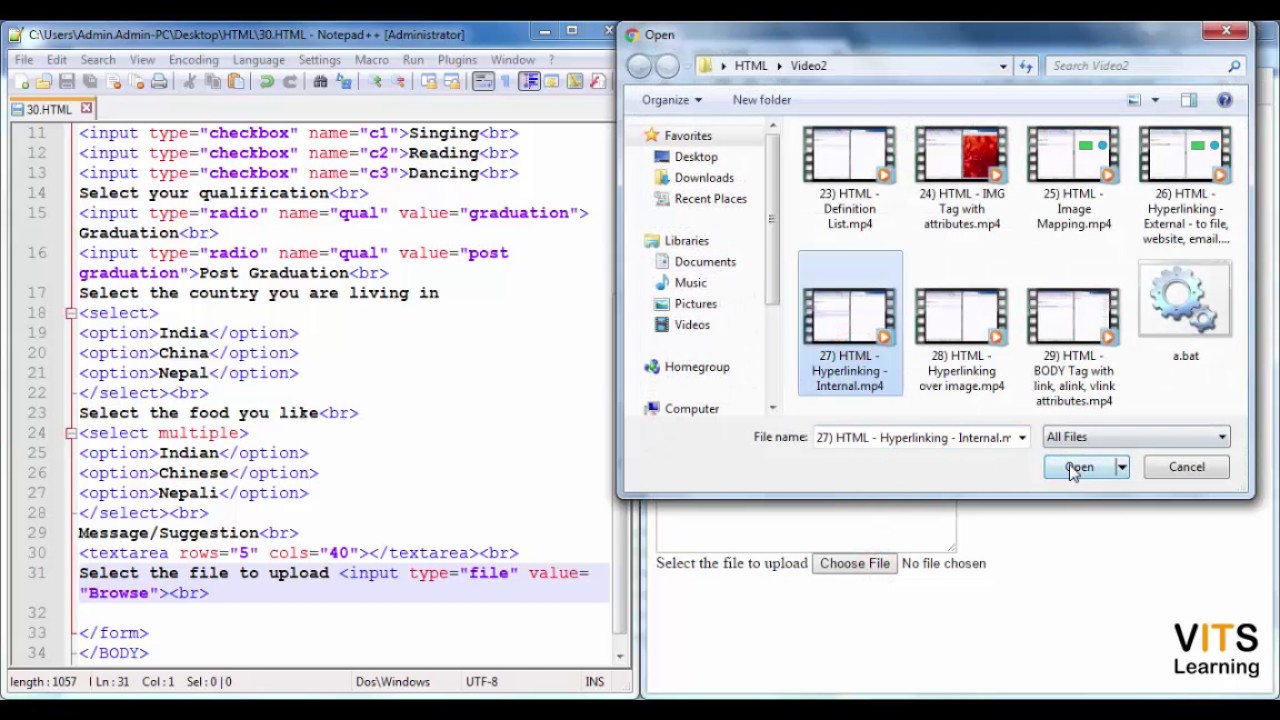1280x720 pixels.
Task: Click the Zoom In toolbar icon
Action: point(375,82)
